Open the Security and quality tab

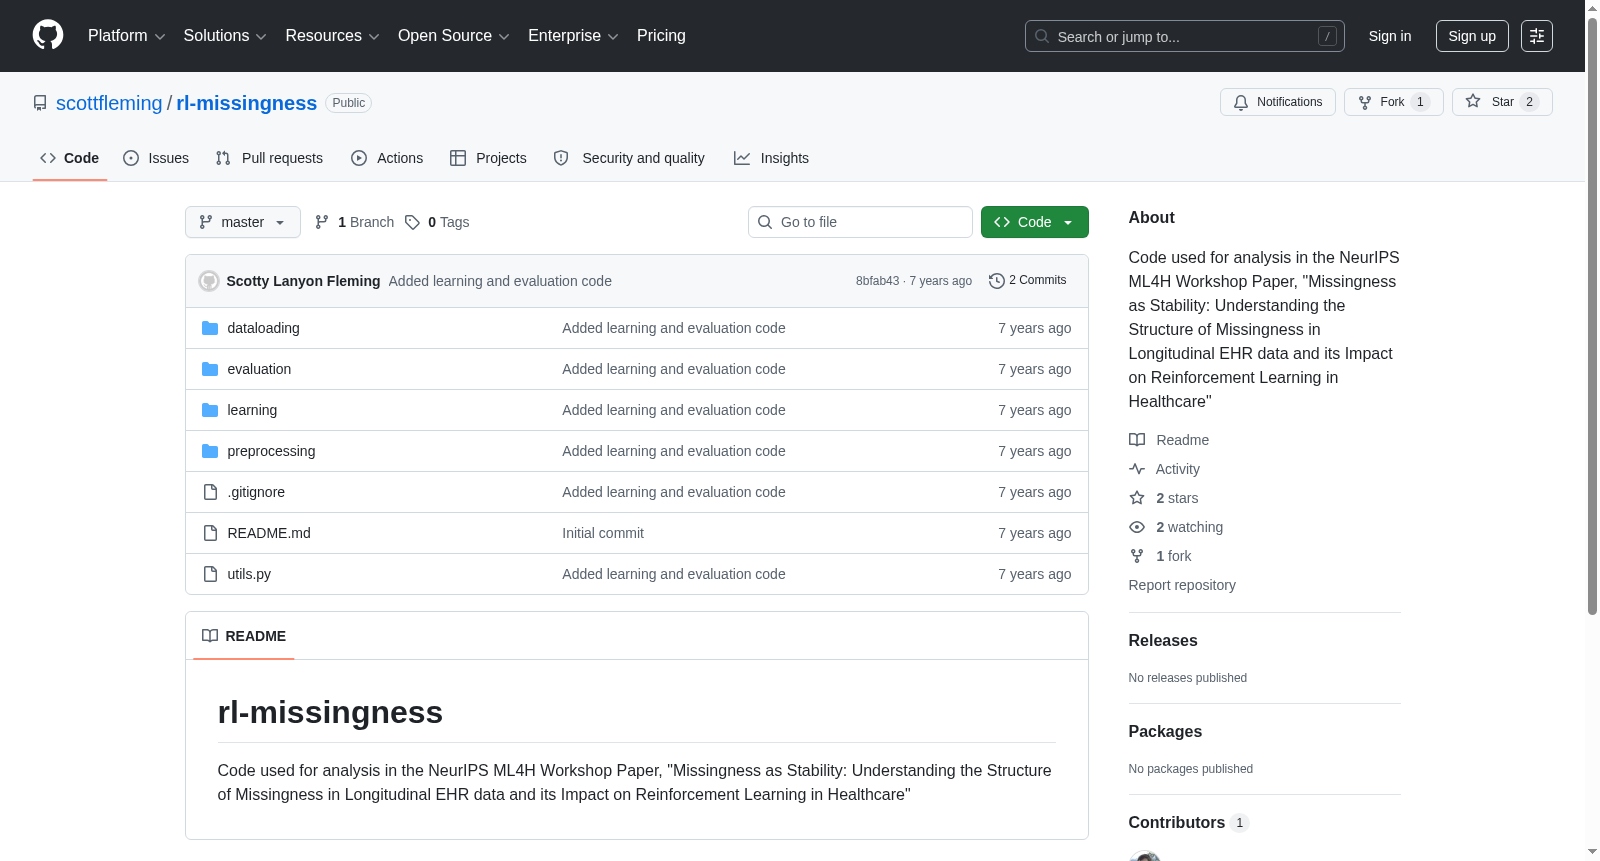629,158
